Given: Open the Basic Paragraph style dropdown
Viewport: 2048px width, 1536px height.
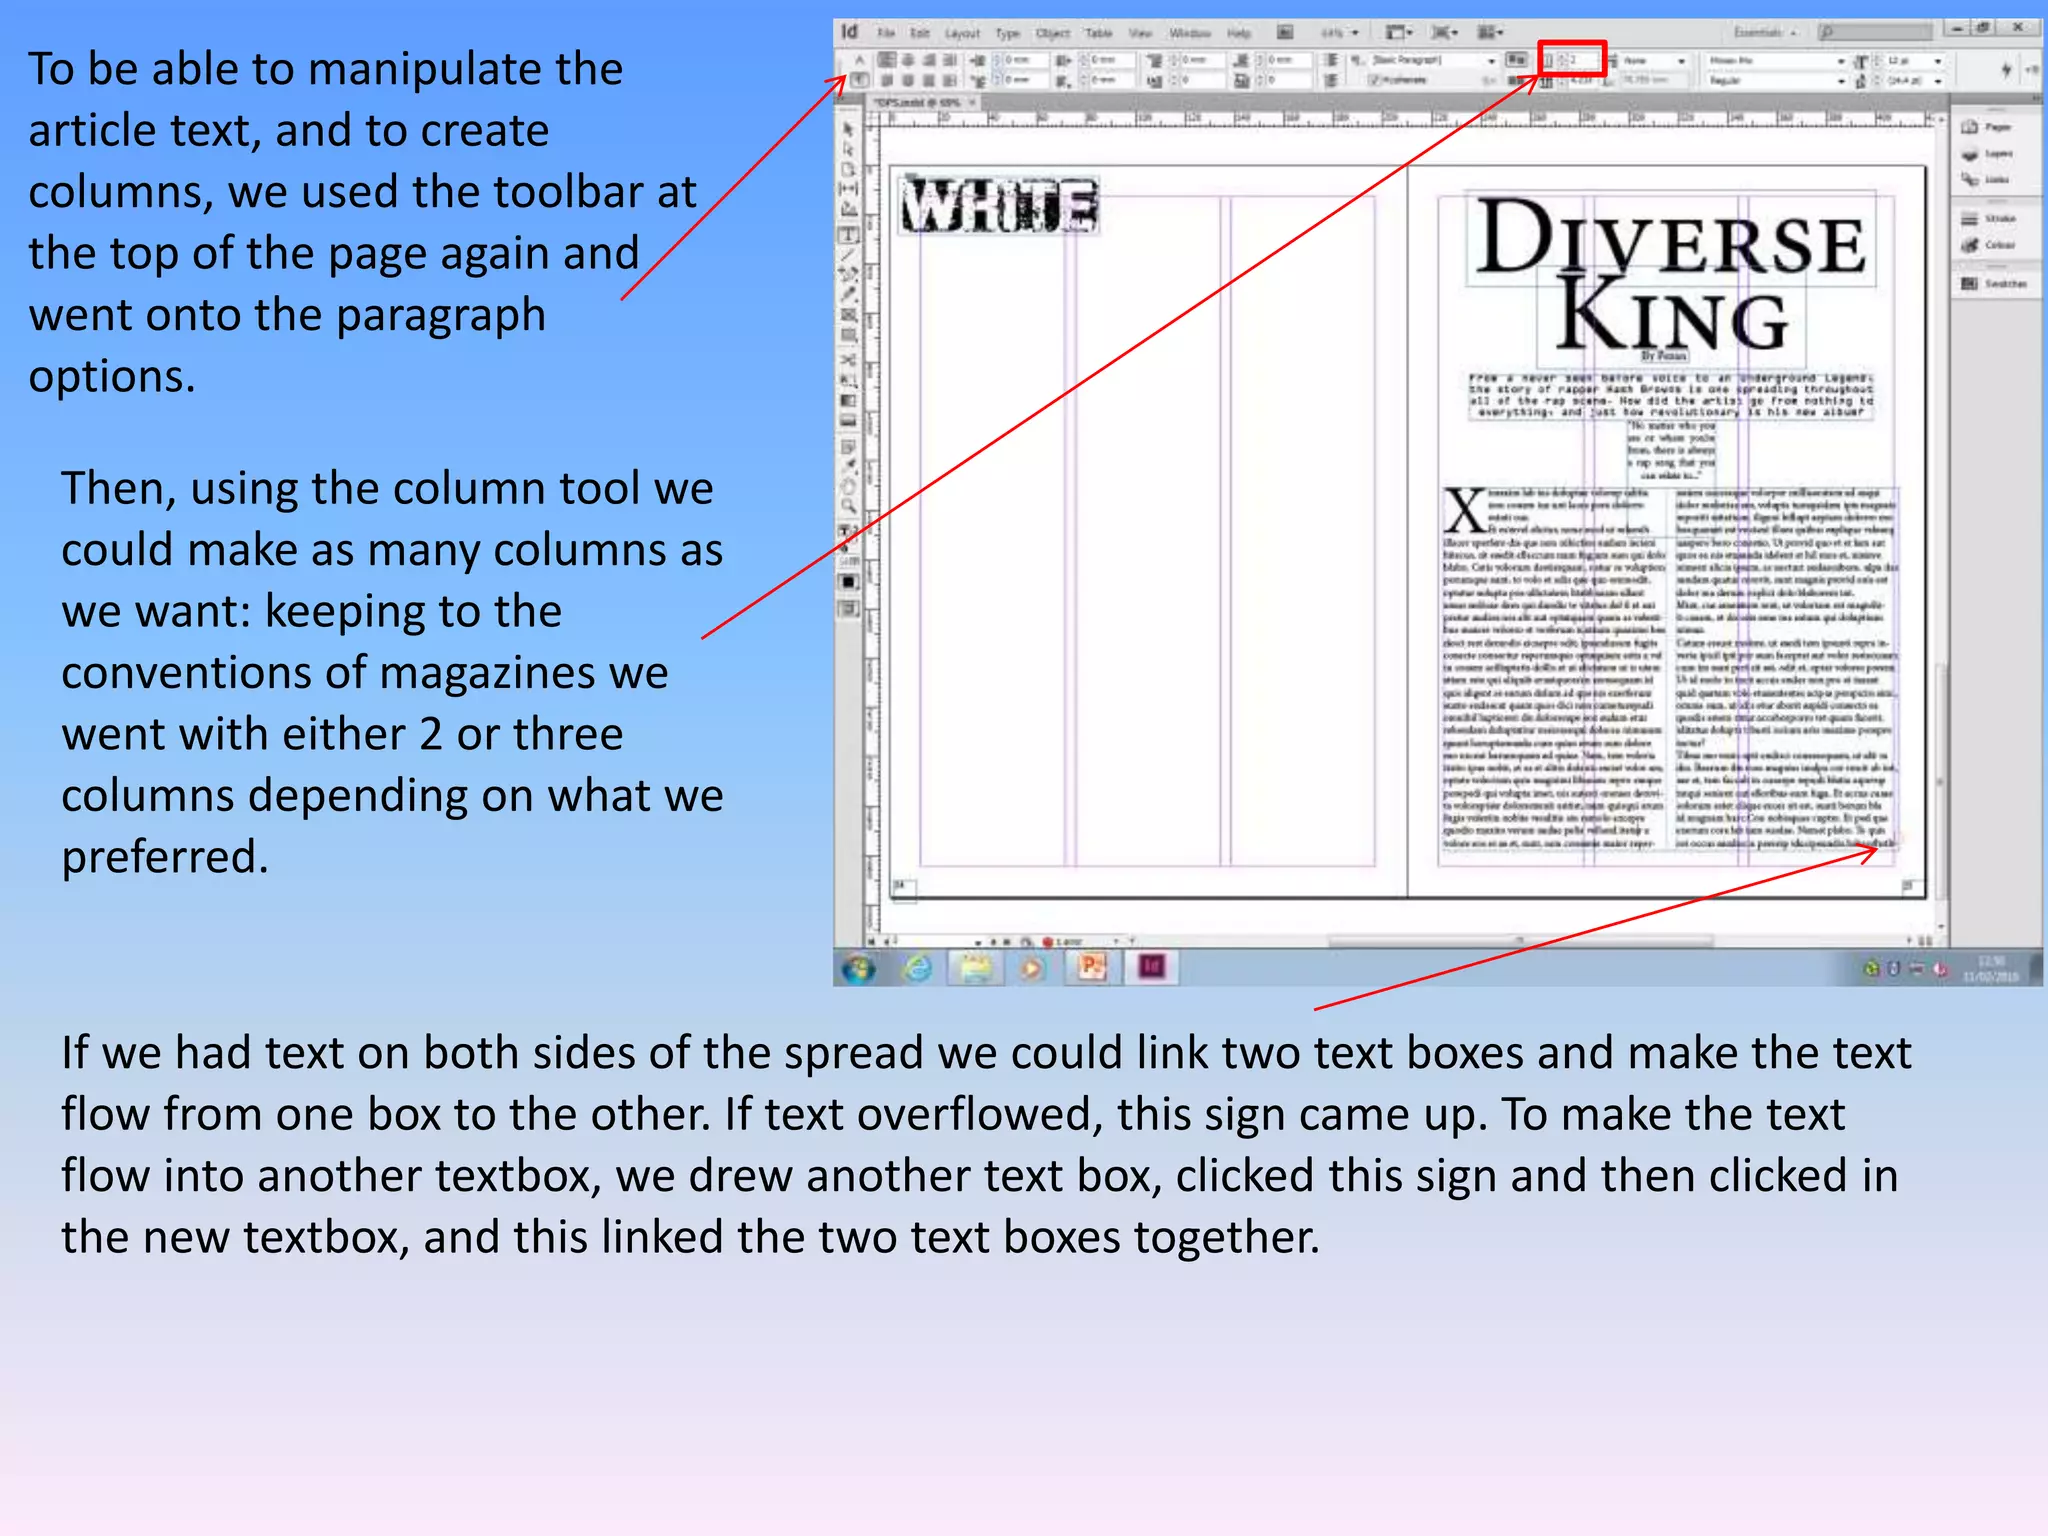Looking at the screenshot, I should [x=1492, y=61].
